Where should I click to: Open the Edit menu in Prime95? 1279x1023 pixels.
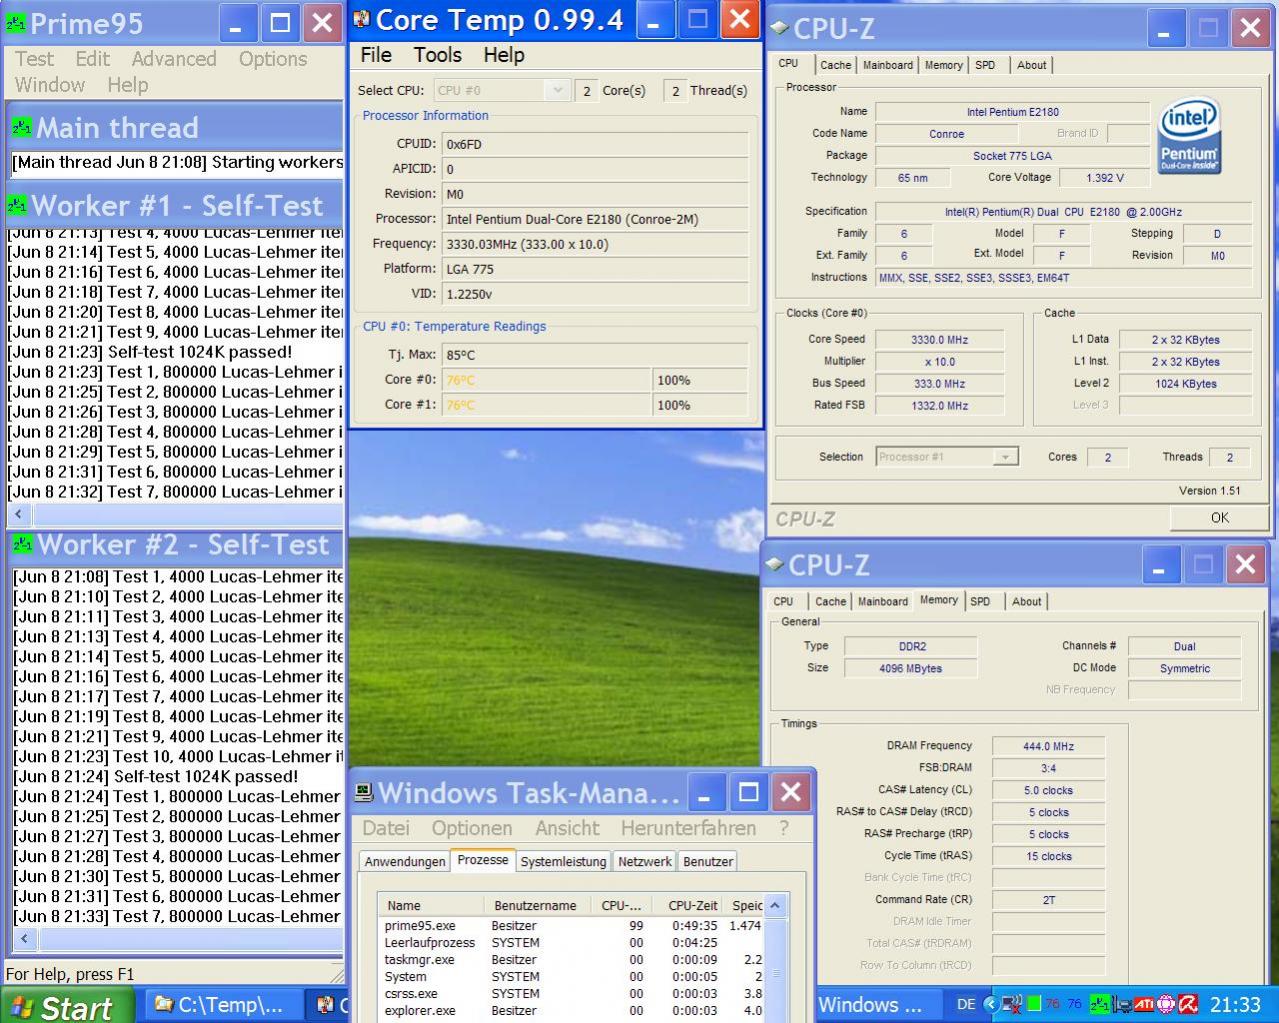pos(93,59)
